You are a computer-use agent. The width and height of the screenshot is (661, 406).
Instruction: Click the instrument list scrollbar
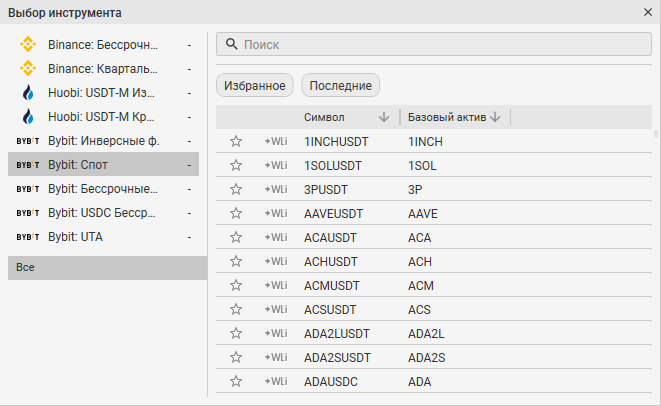click(656, 134)
